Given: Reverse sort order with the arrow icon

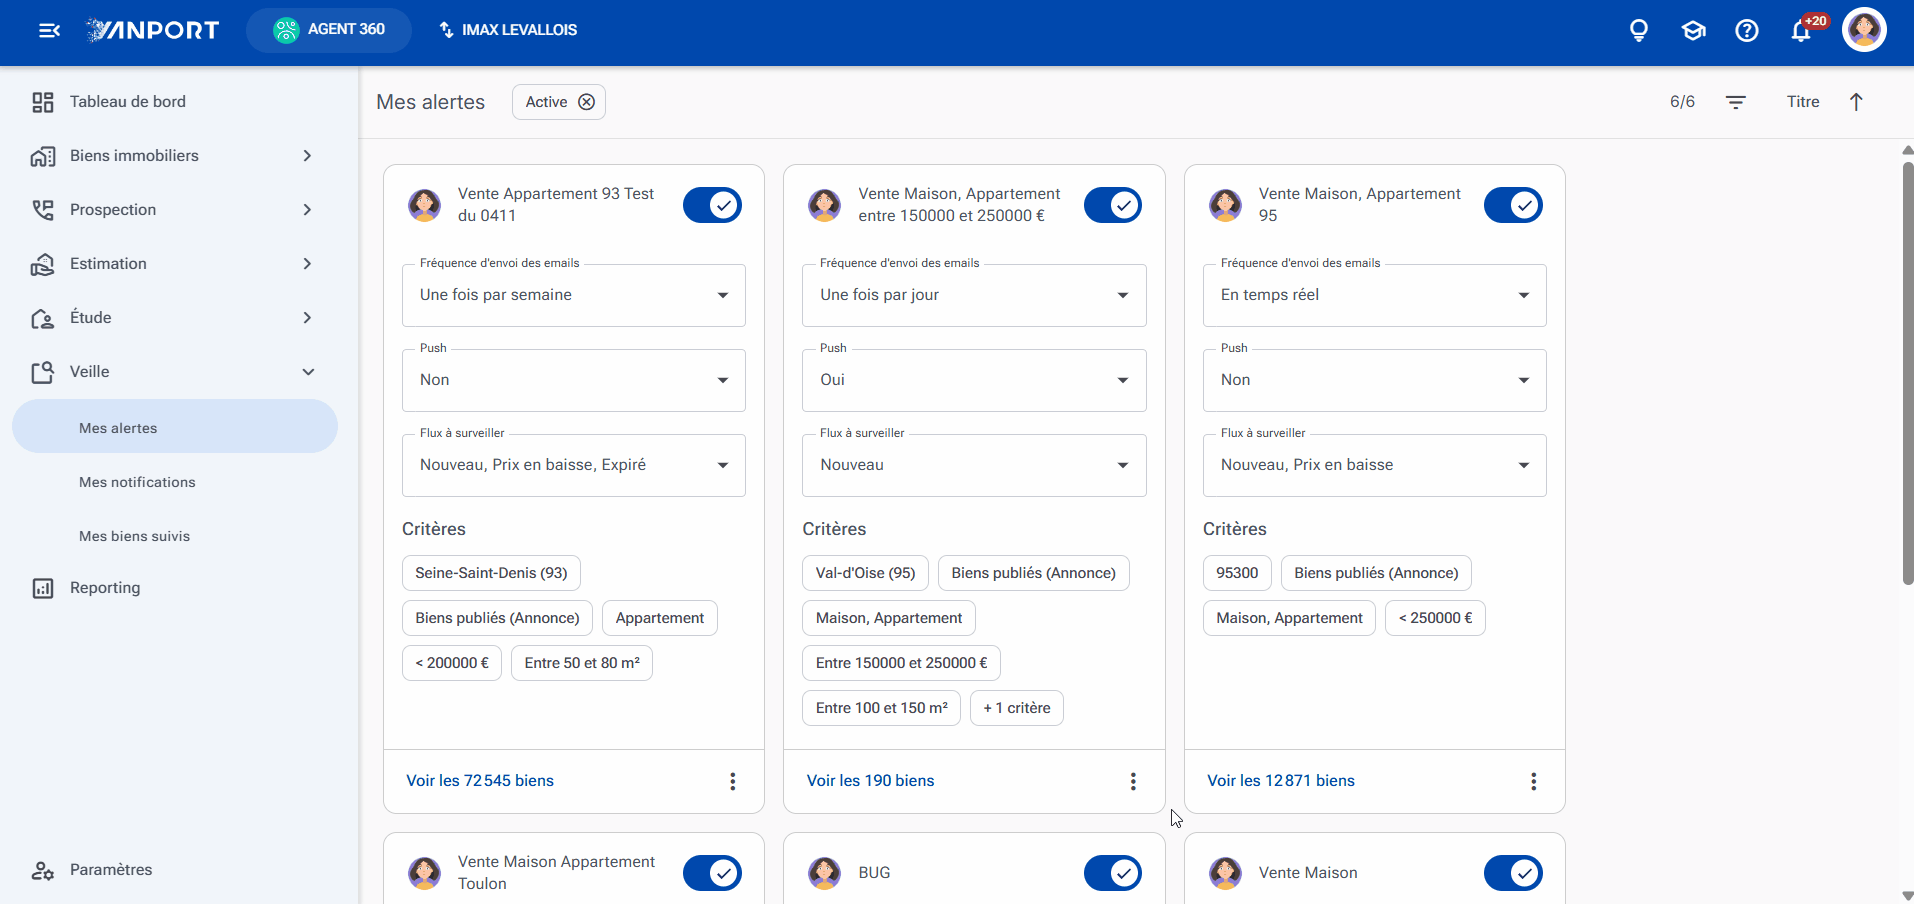Looking at the screenshot, I should (x=1856, y=102).
